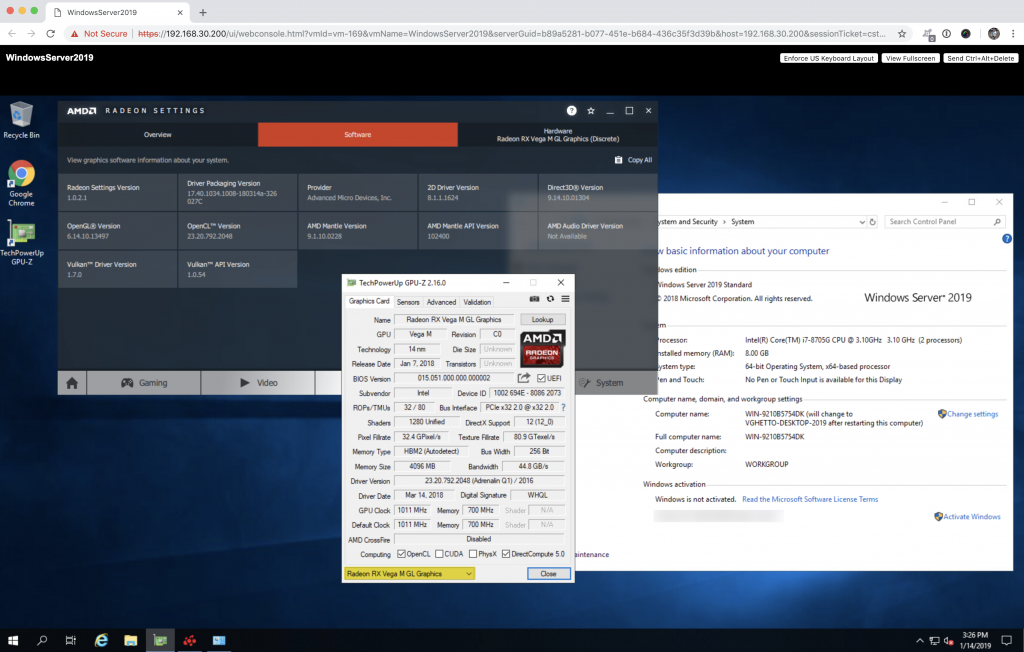
Task: Open the Gaming section in Radeon Settings
Action: pos(144,383)
